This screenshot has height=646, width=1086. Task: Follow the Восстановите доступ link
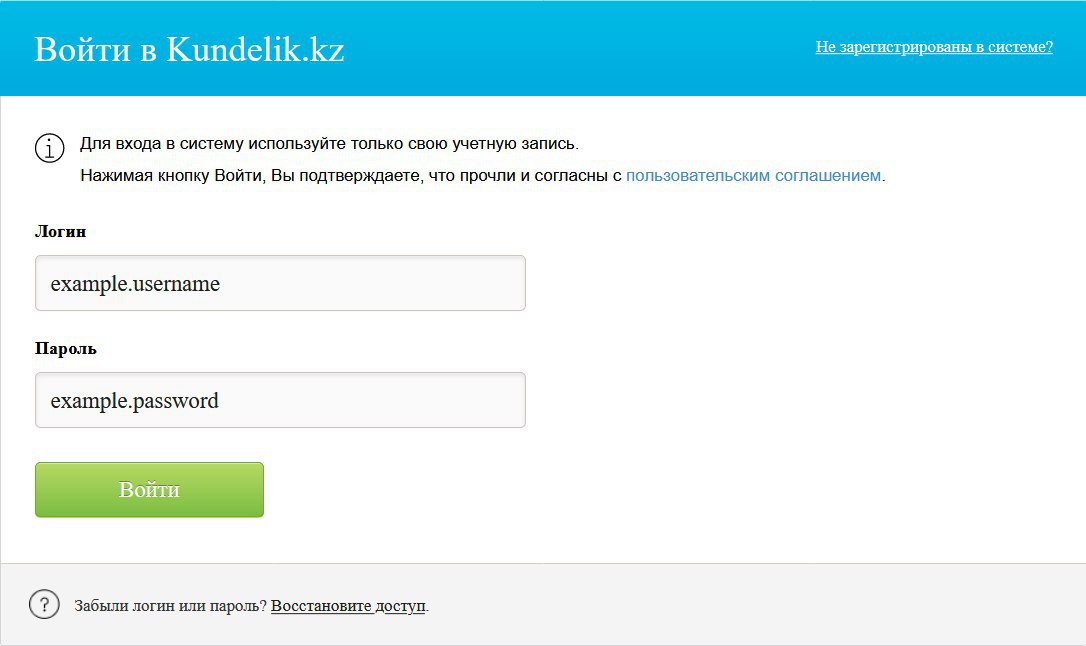348,605
